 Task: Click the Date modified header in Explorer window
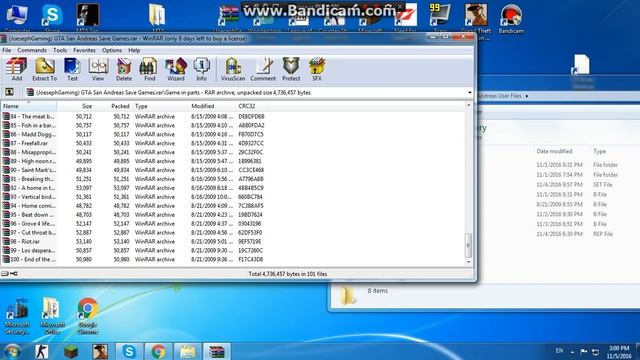(554, 151)
